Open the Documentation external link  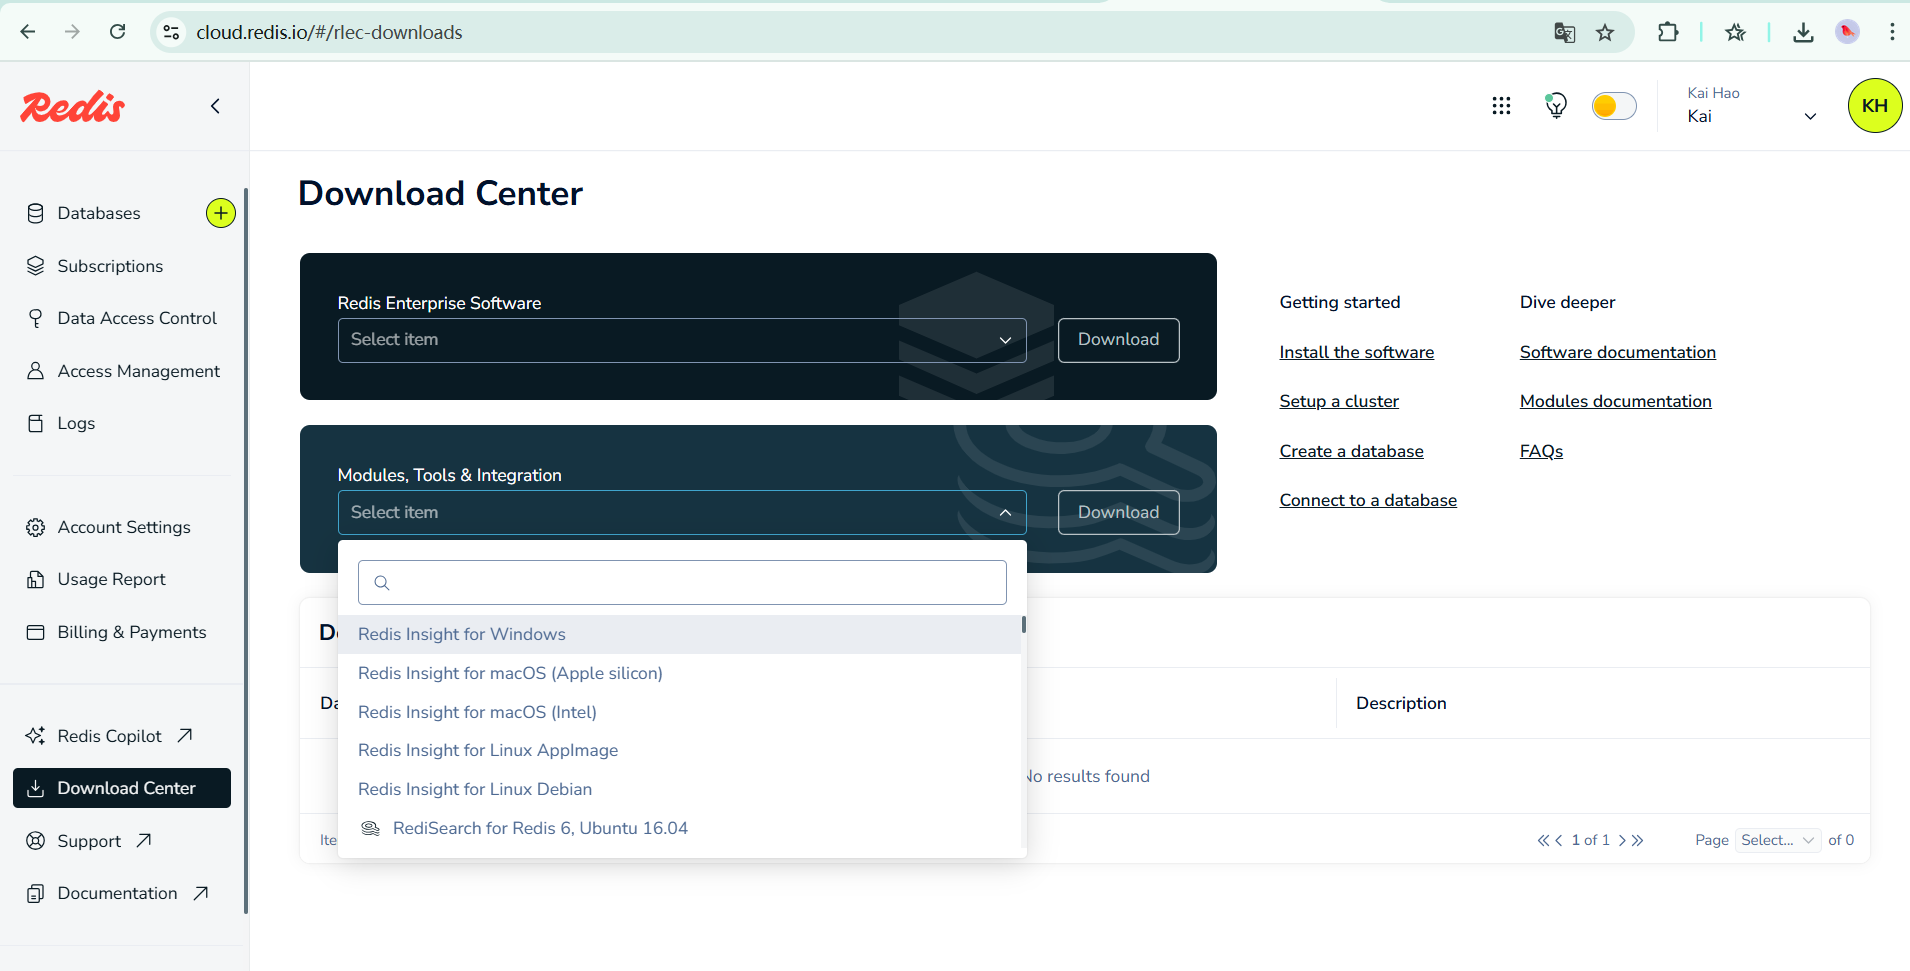tap(117, 893)
